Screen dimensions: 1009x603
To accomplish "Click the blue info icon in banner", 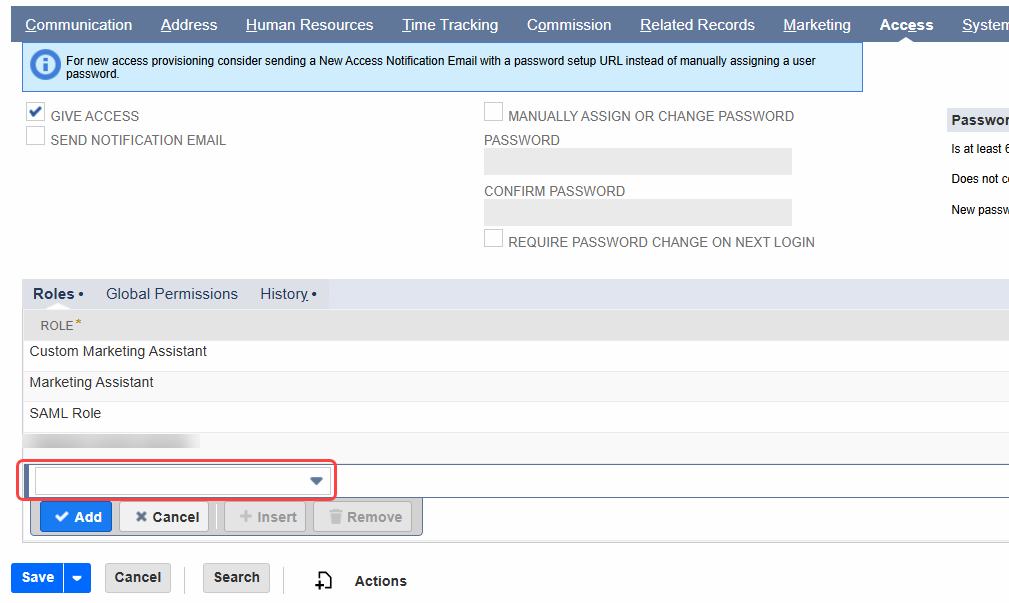I will click(x=45, y=66).
